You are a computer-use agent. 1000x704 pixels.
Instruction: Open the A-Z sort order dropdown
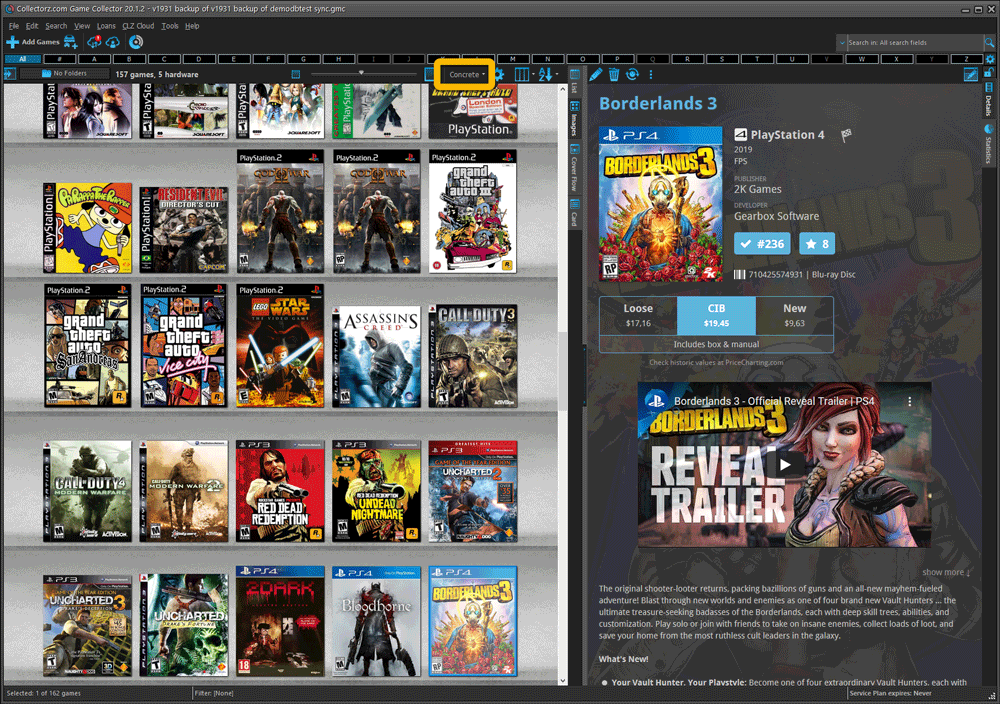coord(548,75)
